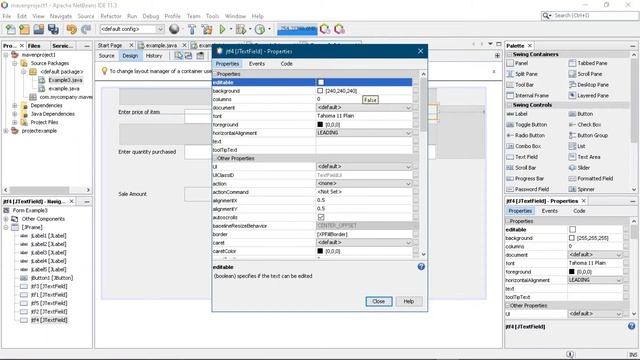640x360 pixels.
Task: Toggle editable checkbox in Properties dialog
Action: (321, 82)
